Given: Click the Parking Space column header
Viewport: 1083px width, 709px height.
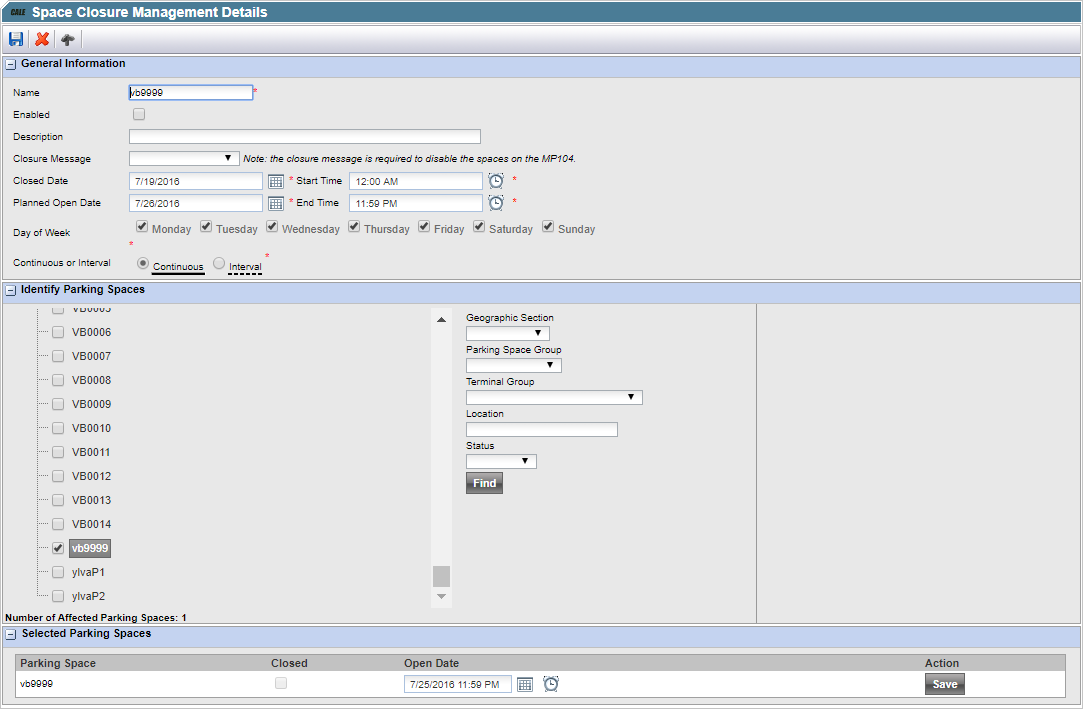Looking at the screenshot, I should tap(58, 663).
